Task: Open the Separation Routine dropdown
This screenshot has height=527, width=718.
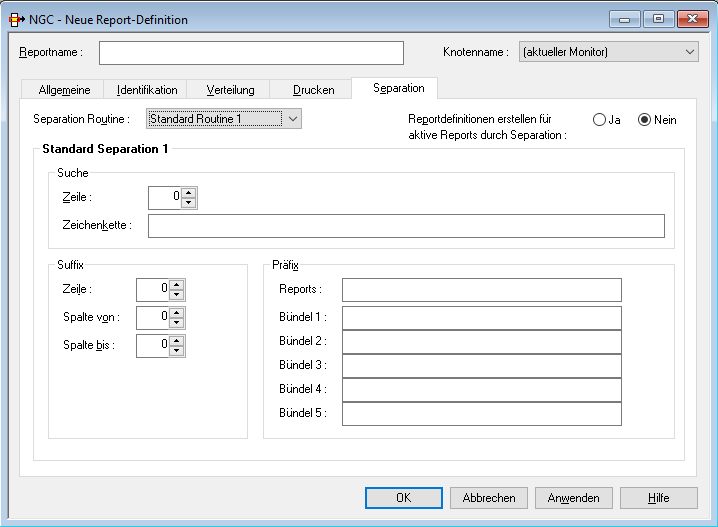Action: coord(292,120)
